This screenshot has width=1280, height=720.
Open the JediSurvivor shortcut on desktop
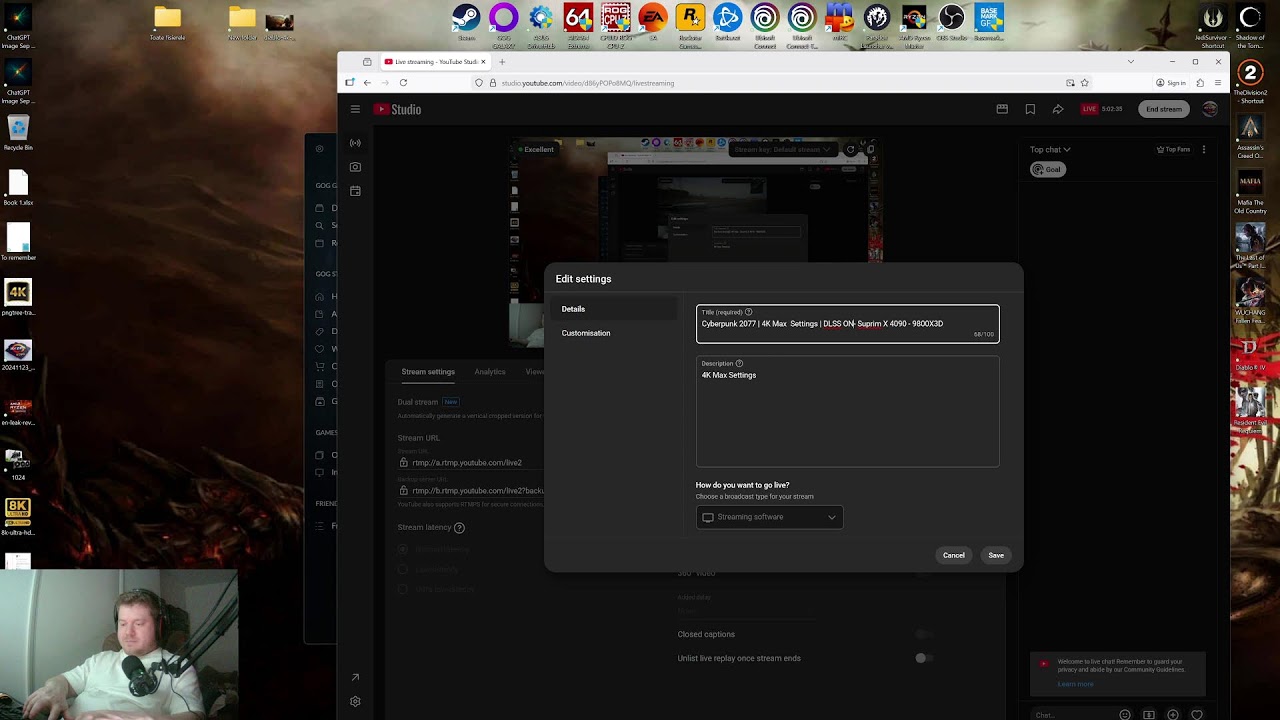point(1213,26)
